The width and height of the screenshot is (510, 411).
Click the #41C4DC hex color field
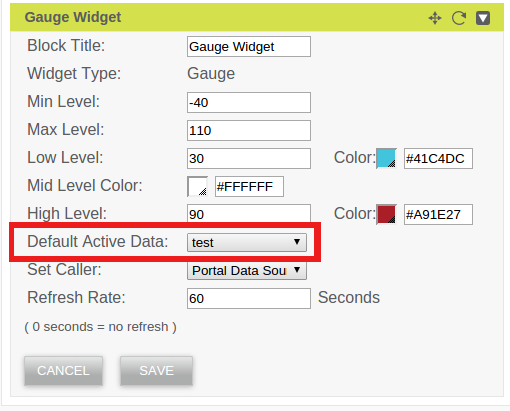[438, 158]
